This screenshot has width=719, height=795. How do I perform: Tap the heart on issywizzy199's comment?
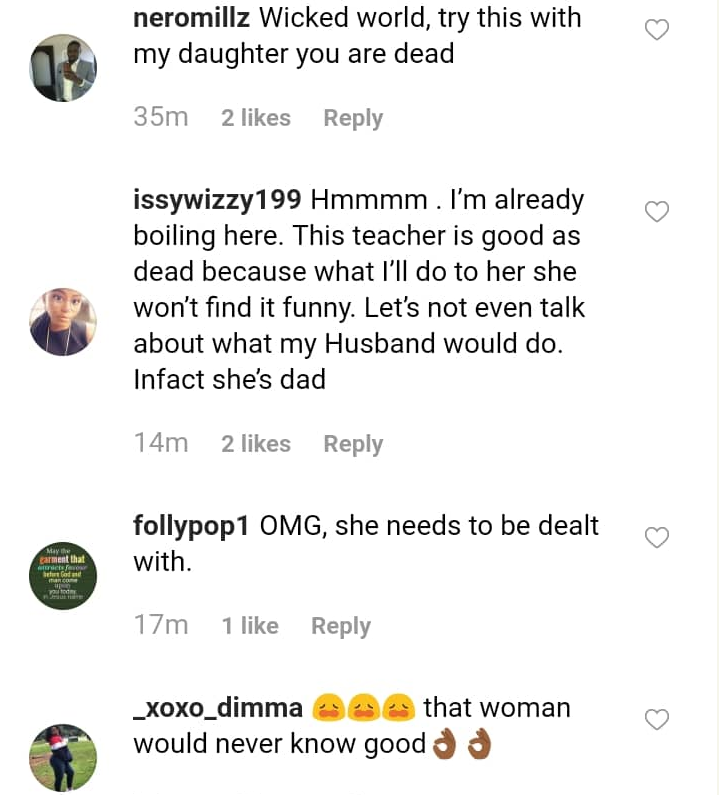click(656, 212)
